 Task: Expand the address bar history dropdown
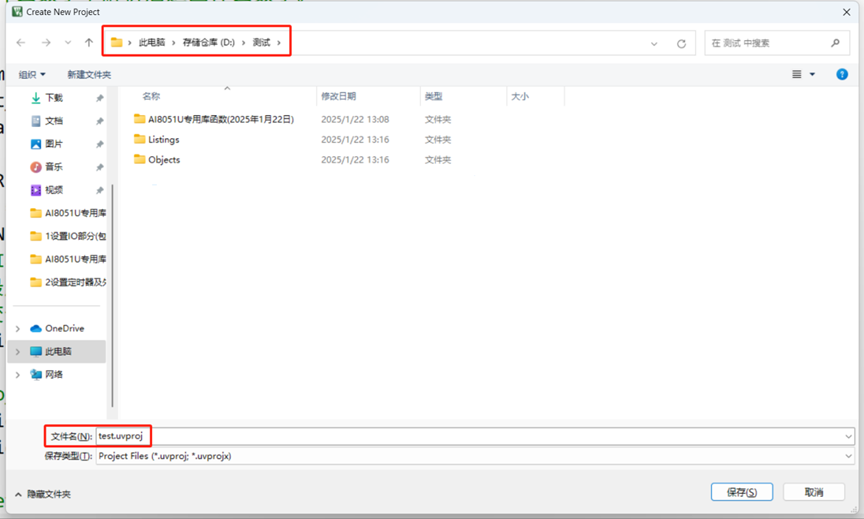(x=654, y=44)
